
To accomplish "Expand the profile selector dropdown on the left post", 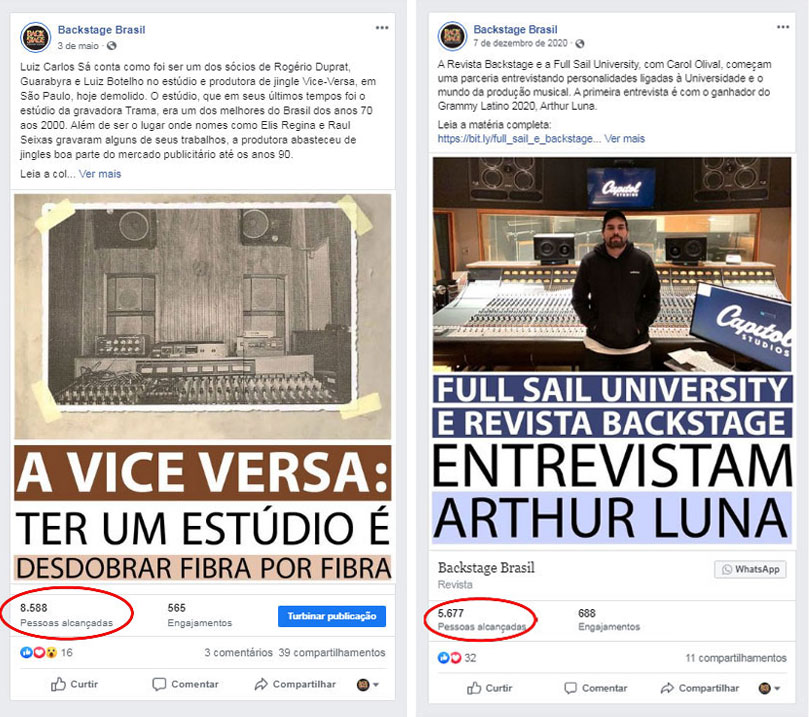I will click(368, 684).
